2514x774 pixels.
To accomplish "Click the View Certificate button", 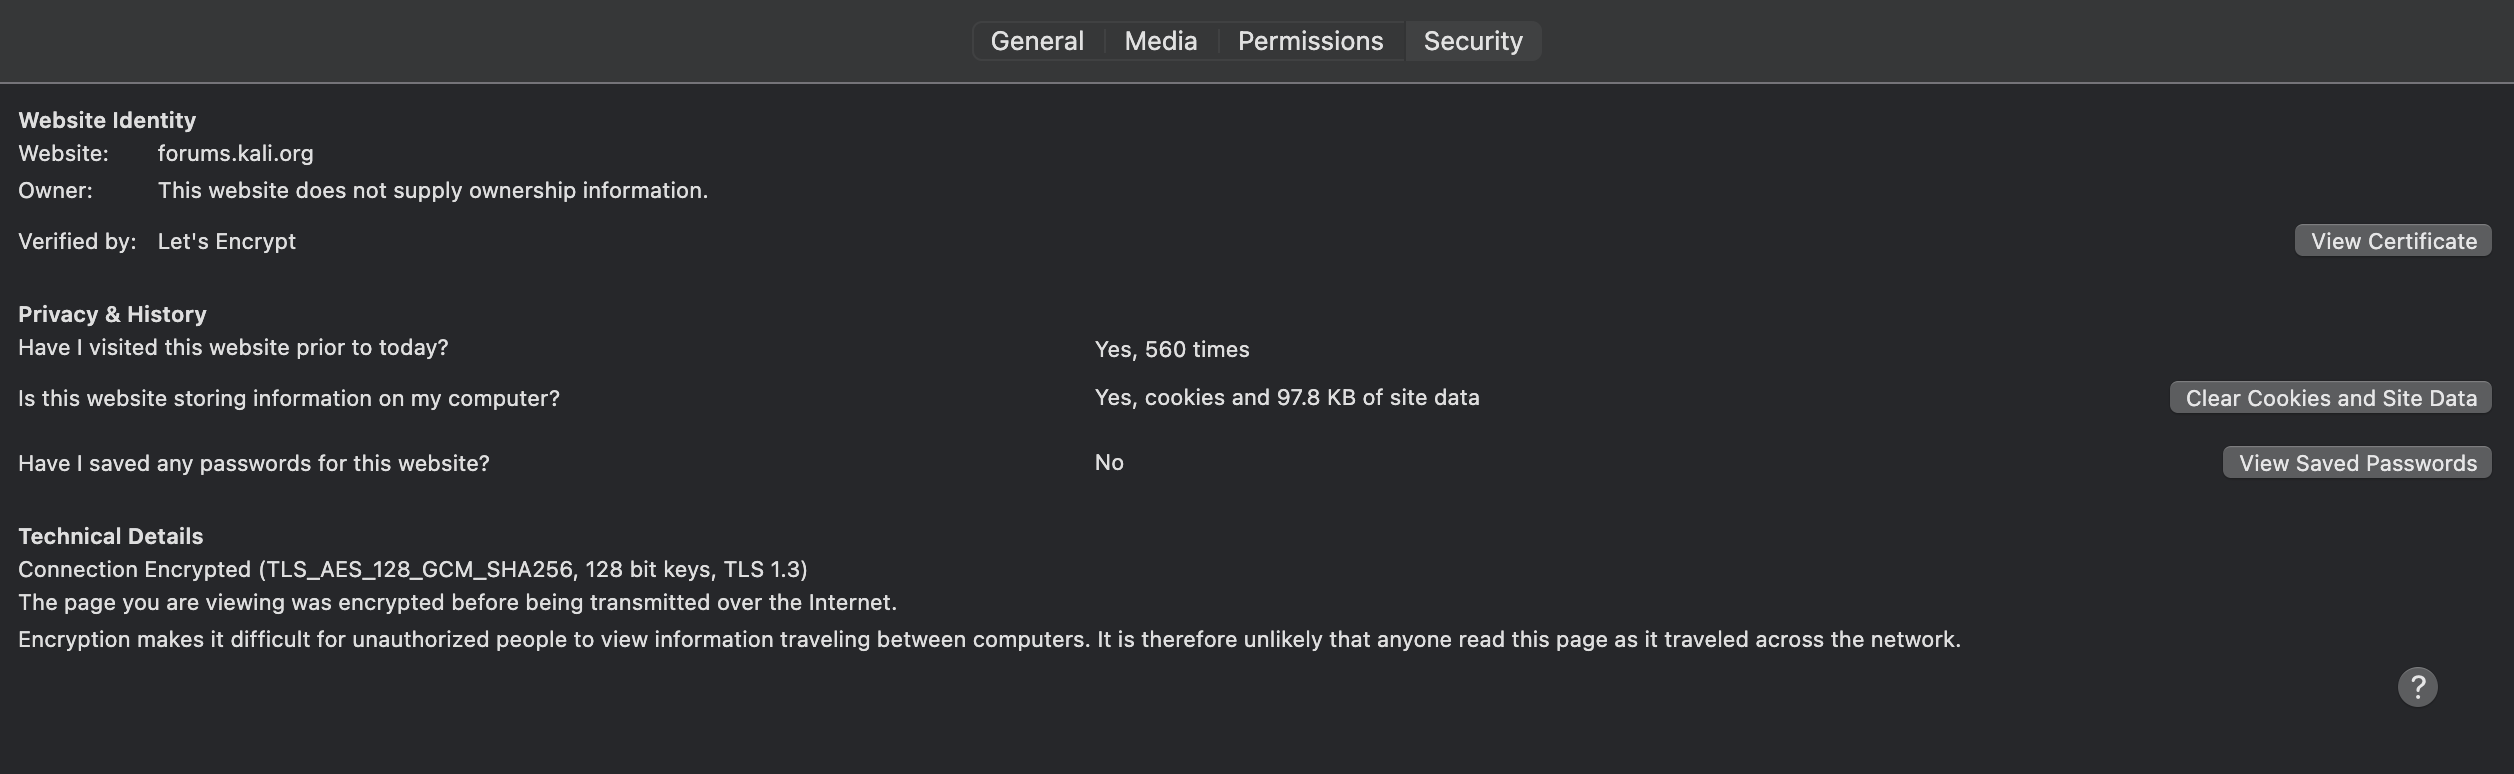I will point(2393,241).
